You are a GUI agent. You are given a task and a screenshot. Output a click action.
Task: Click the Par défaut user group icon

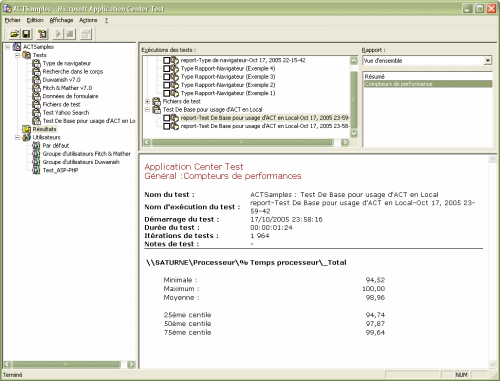[x=36, y=145]
